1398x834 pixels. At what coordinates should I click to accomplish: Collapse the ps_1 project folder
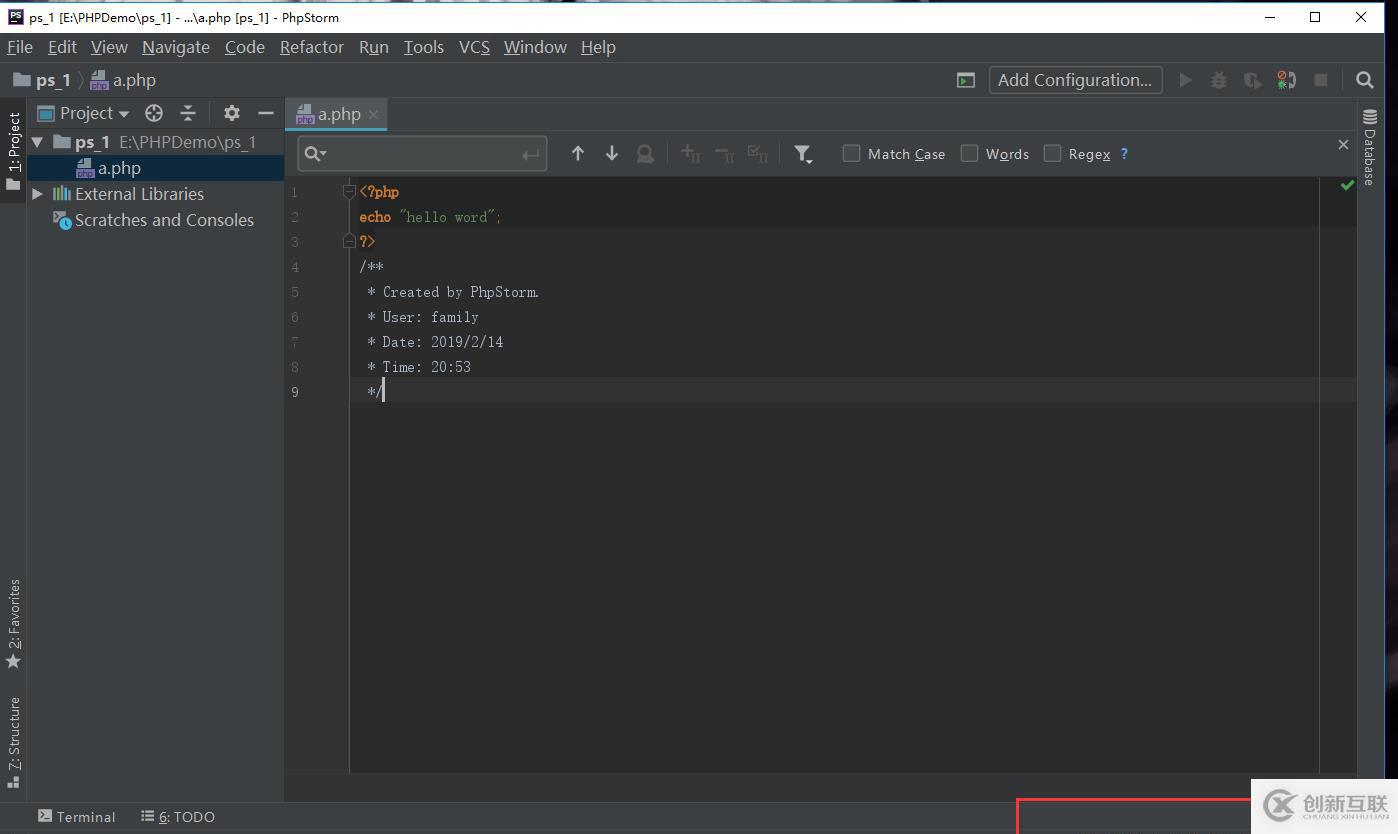[x=38, y=142]
